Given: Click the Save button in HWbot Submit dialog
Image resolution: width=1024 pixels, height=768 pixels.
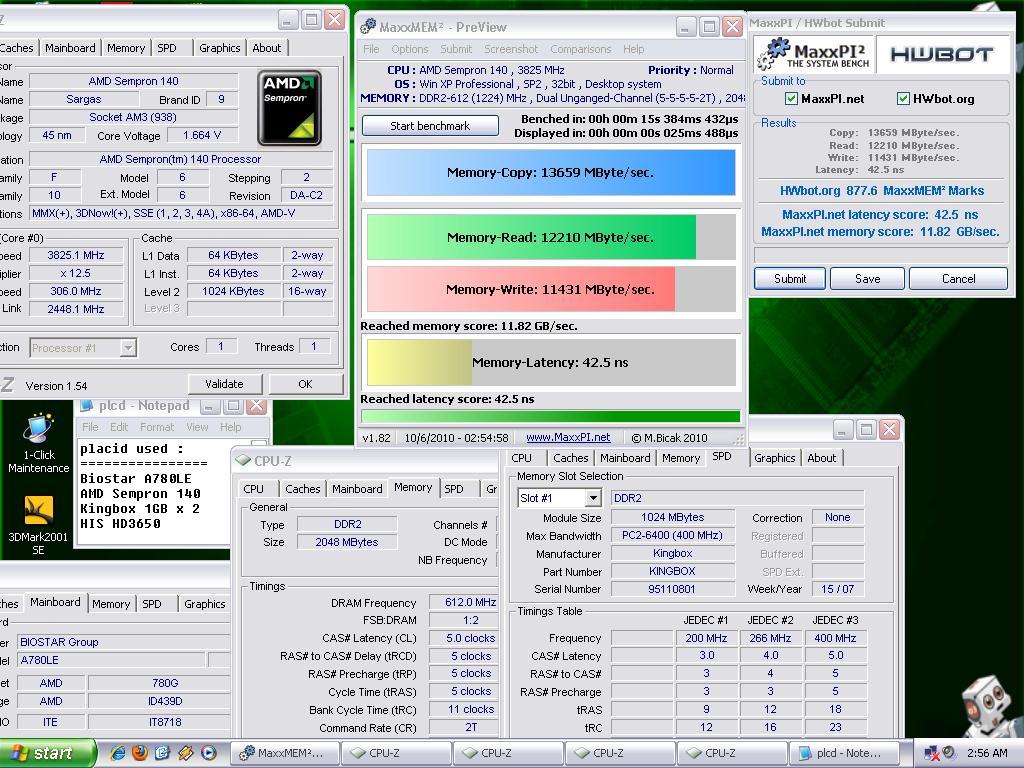Looking at the screenshot, I should tap(867, 278).
